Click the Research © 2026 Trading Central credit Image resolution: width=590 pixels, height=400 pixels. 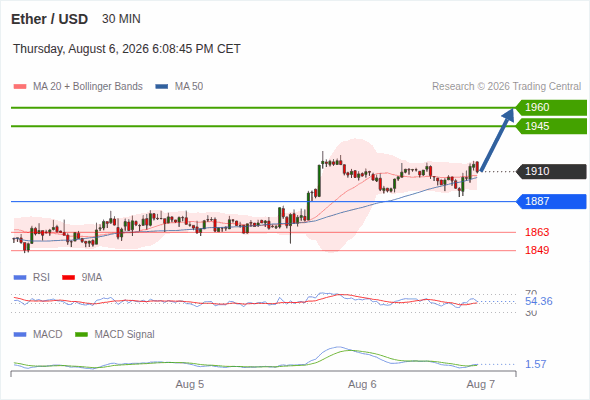(506, 87)
